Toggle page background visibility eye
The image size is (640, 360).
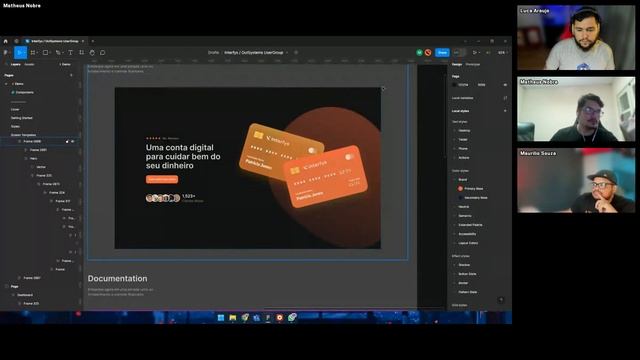click(505, 85)
